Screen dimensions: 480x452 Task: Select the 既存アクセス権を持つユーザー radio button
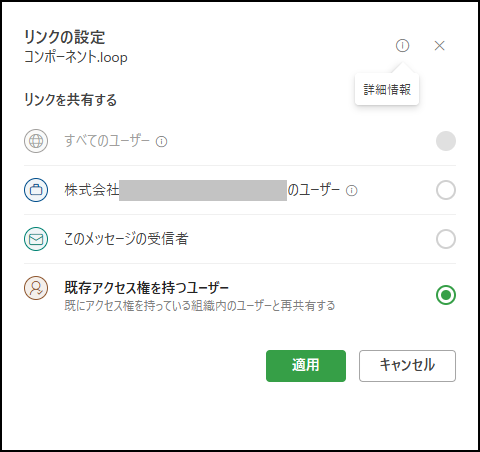click(446, 295)
